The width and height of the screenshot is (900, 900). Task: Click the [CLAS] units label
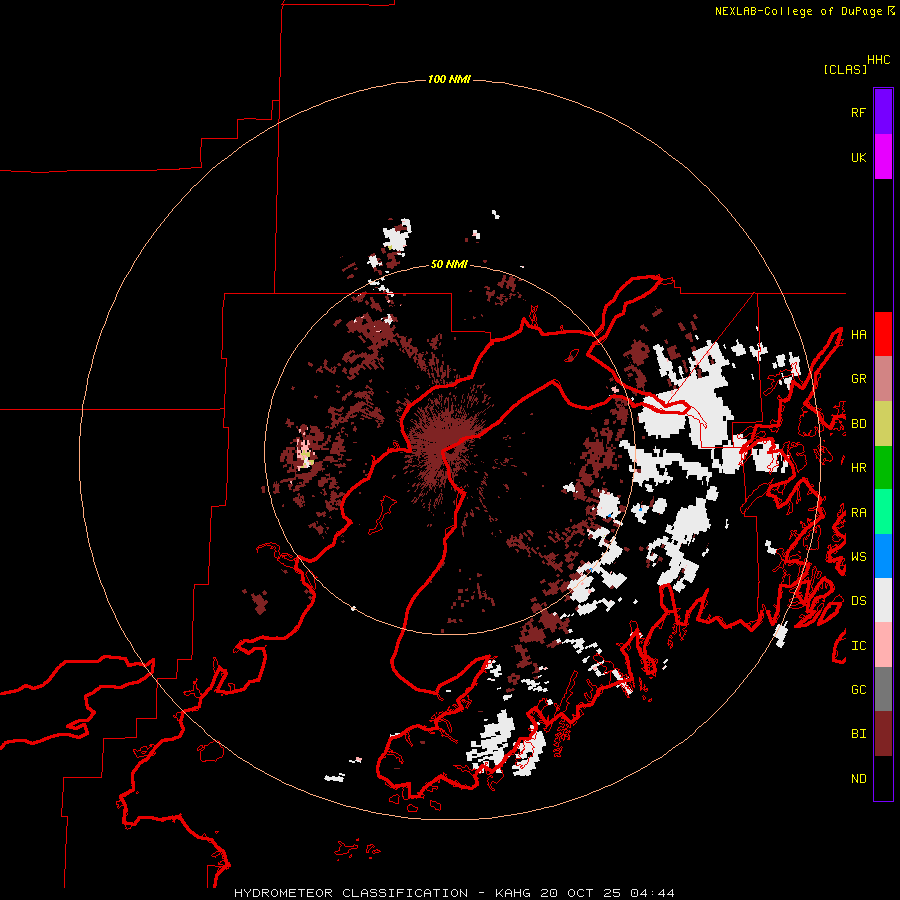(x=845, y=70)
